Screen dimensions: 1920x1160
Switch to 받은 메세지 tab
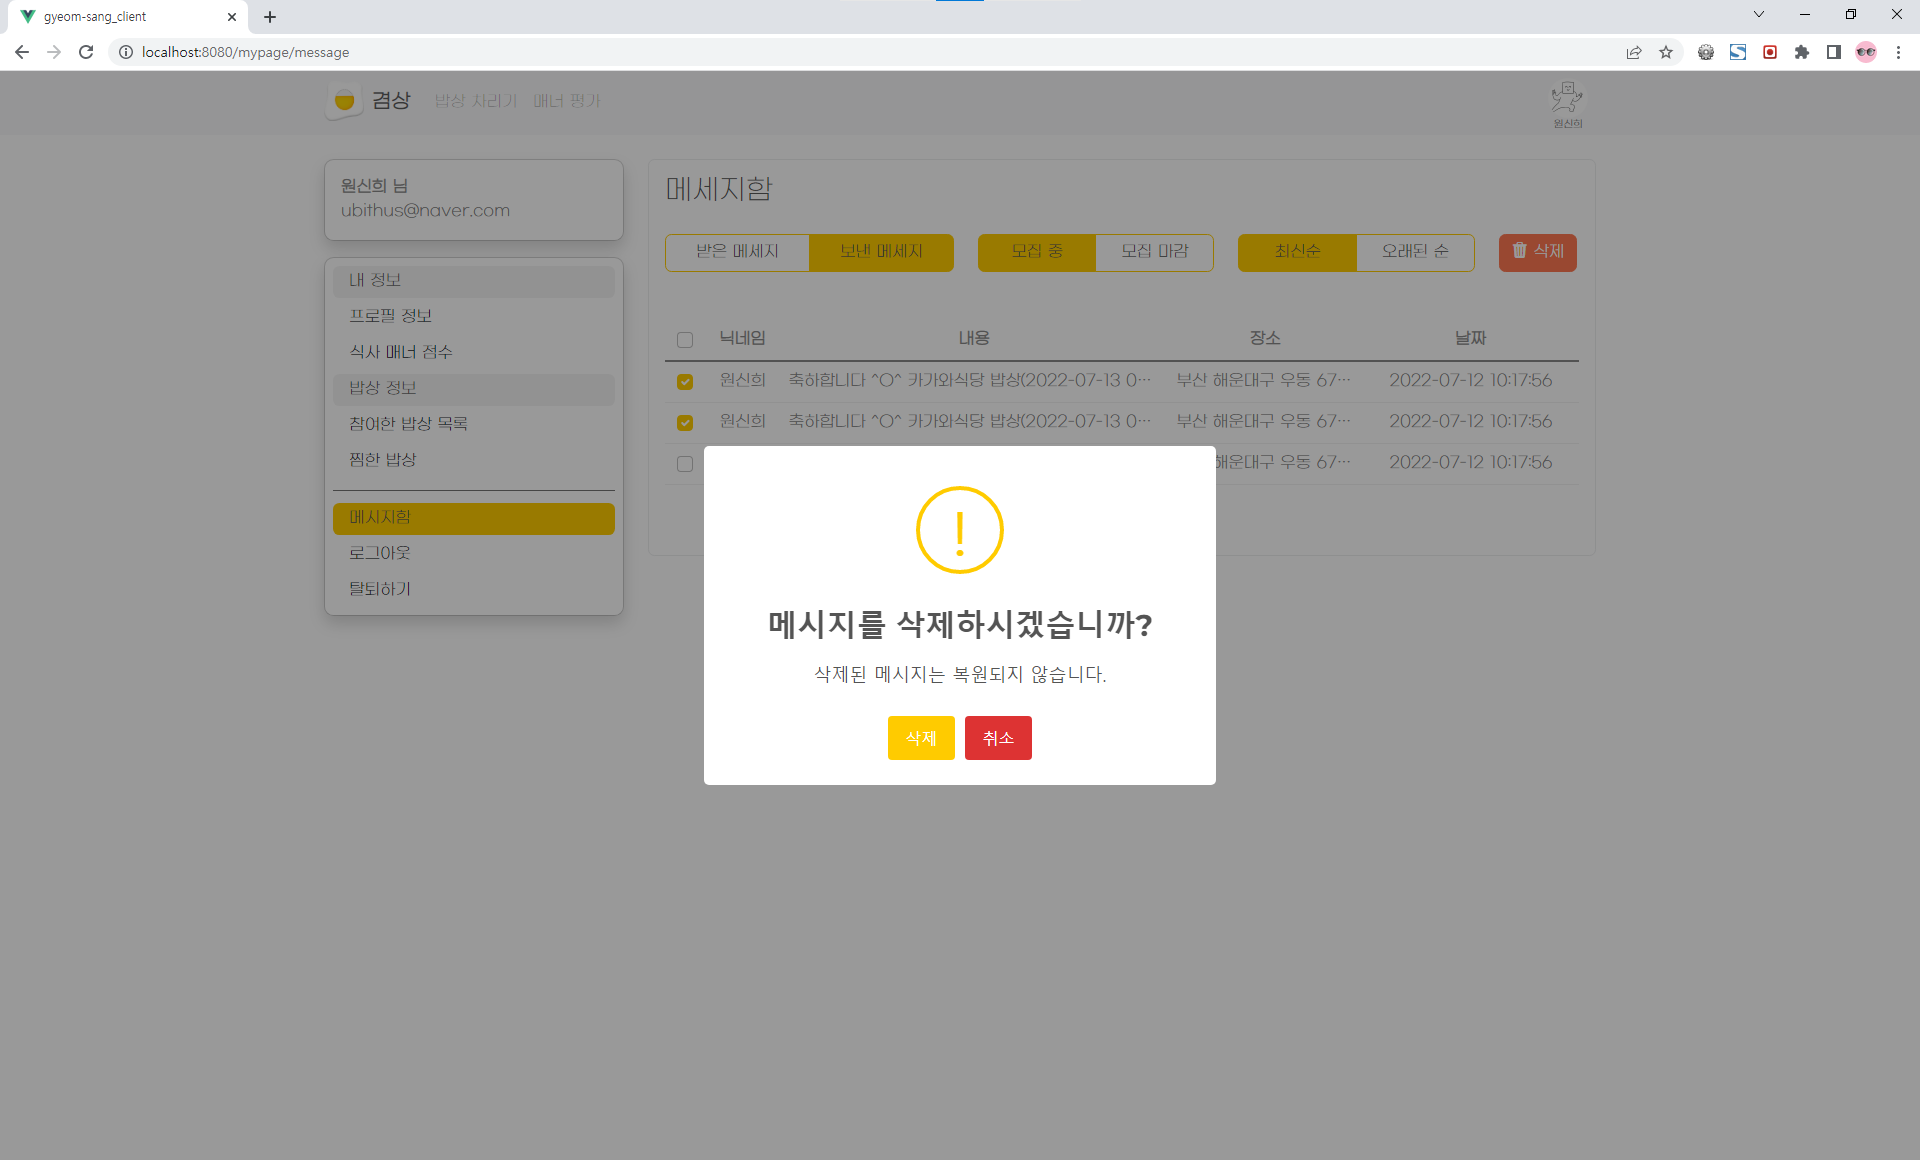point(737,252)
